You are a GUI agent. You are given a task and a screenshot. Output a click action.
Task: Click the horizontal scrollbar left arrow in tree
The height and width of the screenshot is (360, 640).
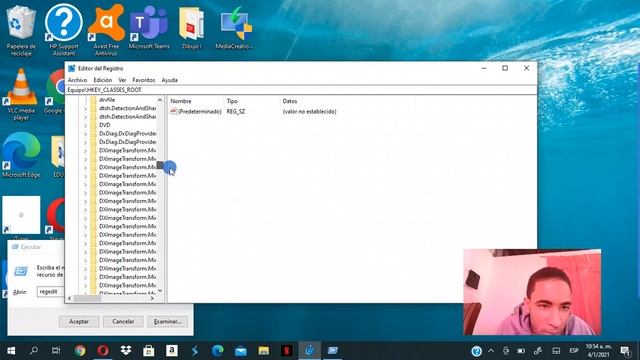click(x=69, y=298)
